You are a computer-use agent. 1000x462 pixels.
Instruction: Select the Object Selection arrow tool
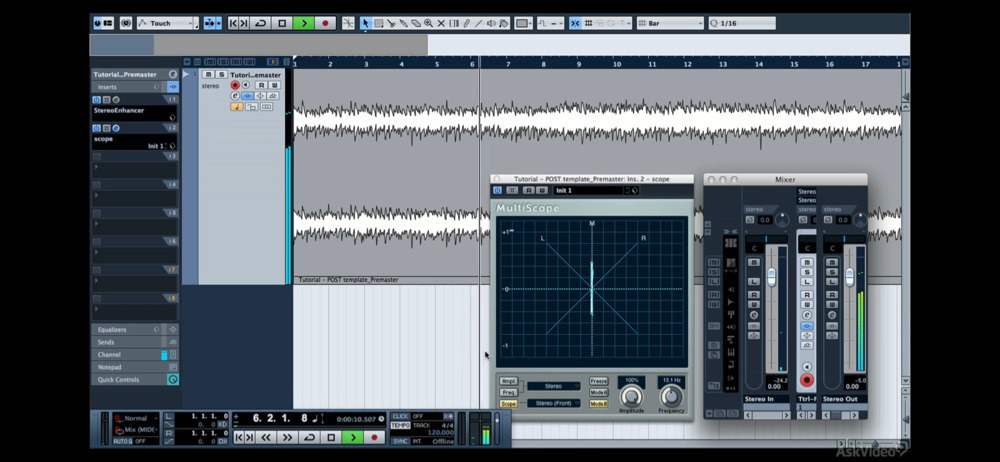pyautogui.click(x=365, y=23)
